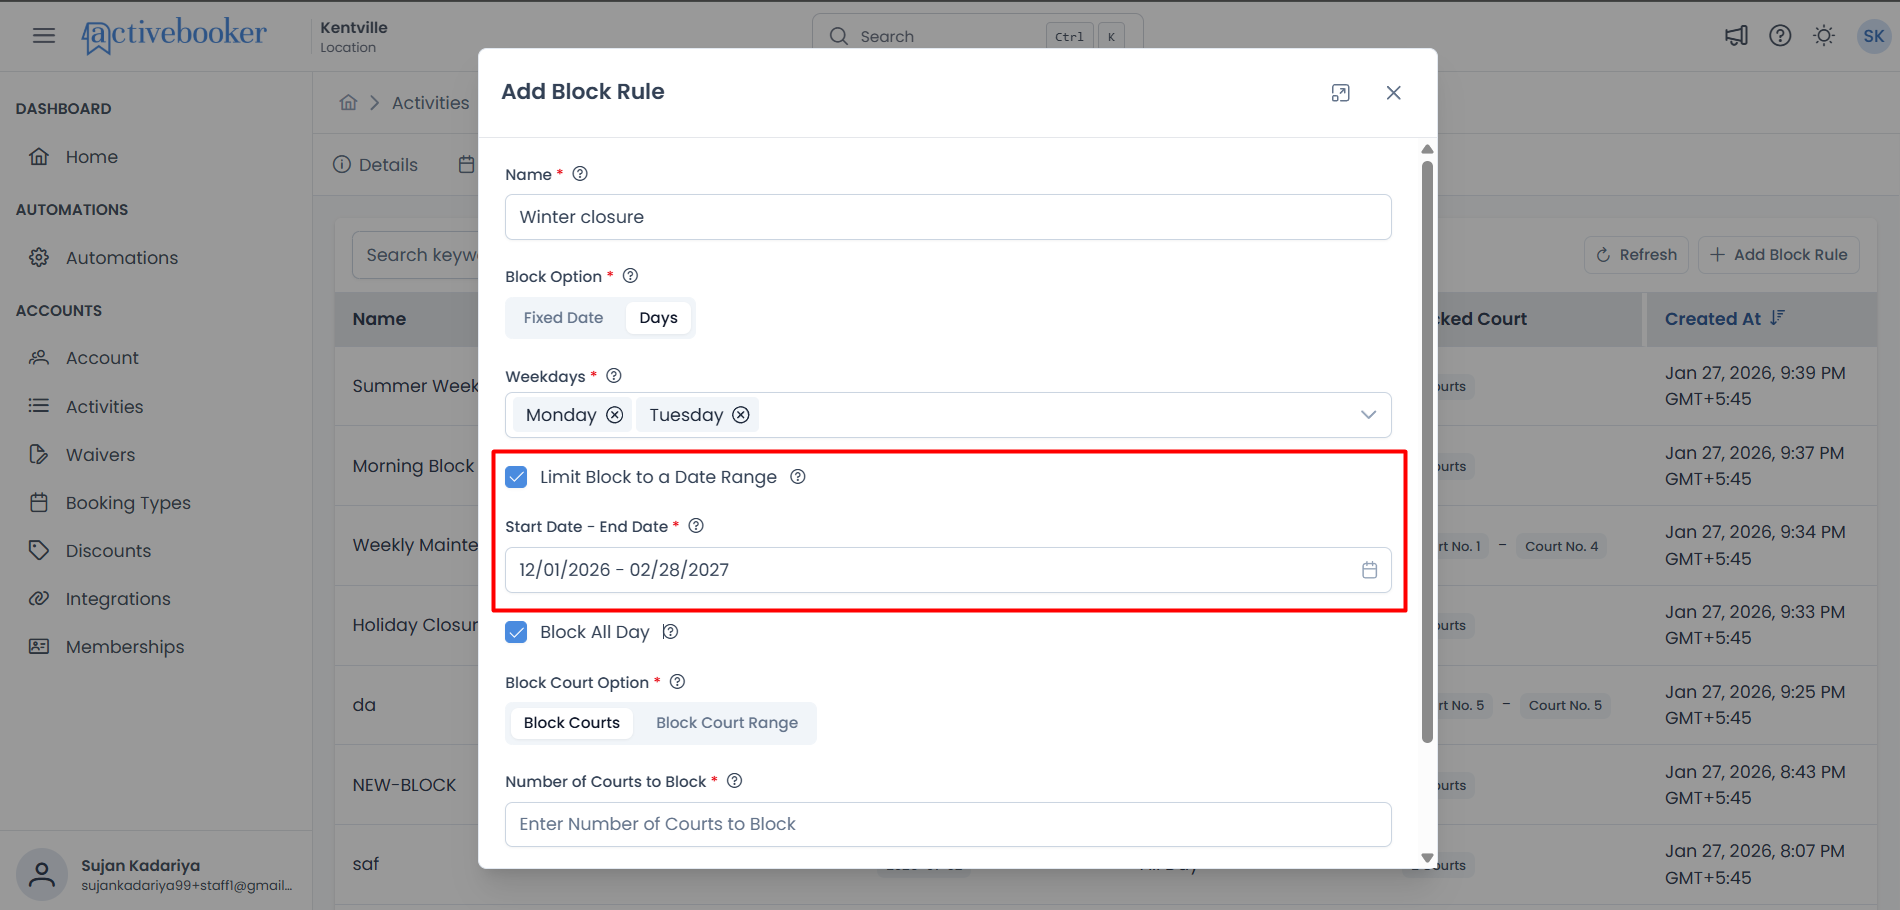
Task: Show help for Limit Block to Date Range
Action: click(798, 477)
